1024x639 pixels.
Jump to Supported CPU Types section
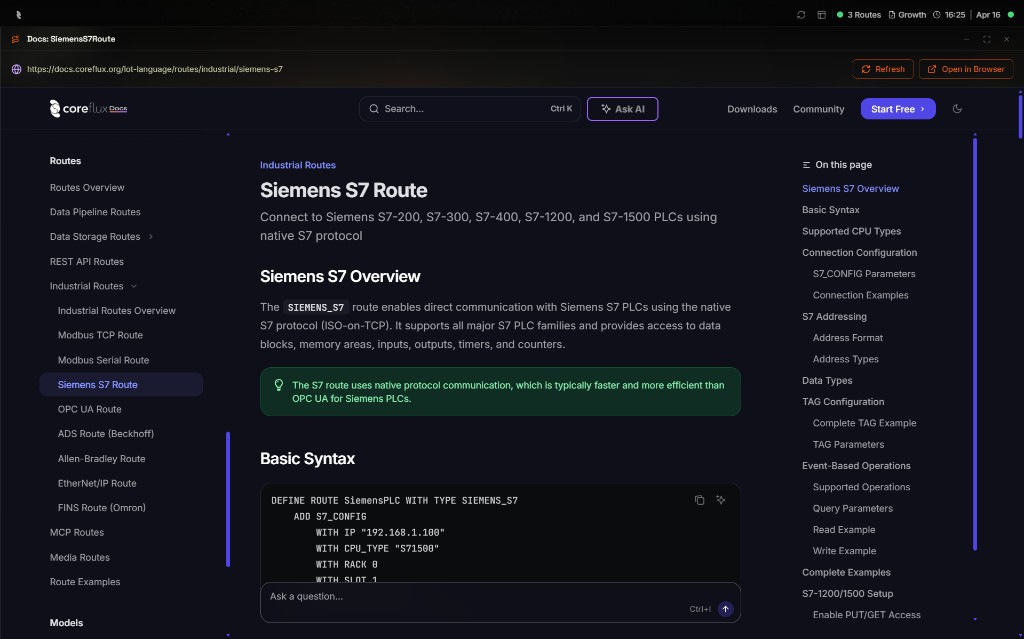point(851,231)
